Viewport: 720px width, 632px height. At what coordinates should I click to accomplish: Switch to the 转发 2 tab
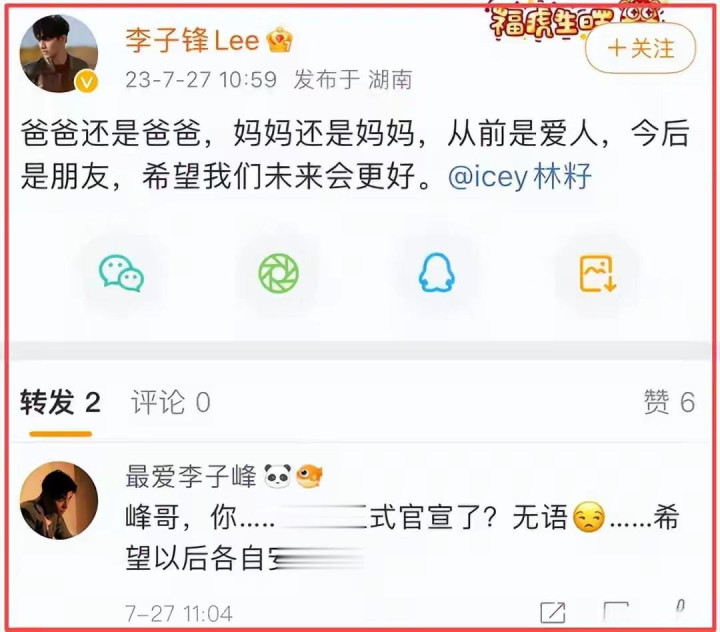click(x=60, y=402)
